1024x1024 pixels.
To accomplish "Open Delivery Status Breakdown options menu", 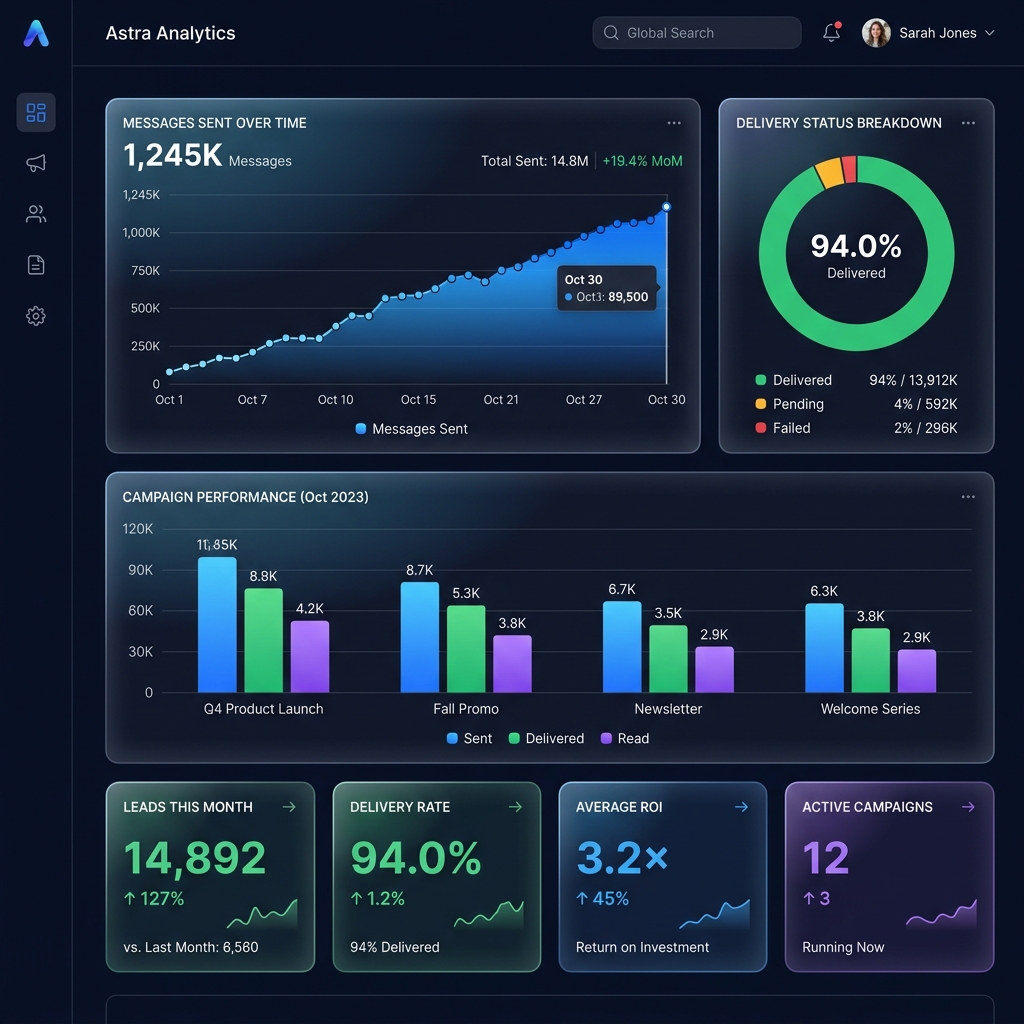I will pyautogui.click(x=968, y=123).
